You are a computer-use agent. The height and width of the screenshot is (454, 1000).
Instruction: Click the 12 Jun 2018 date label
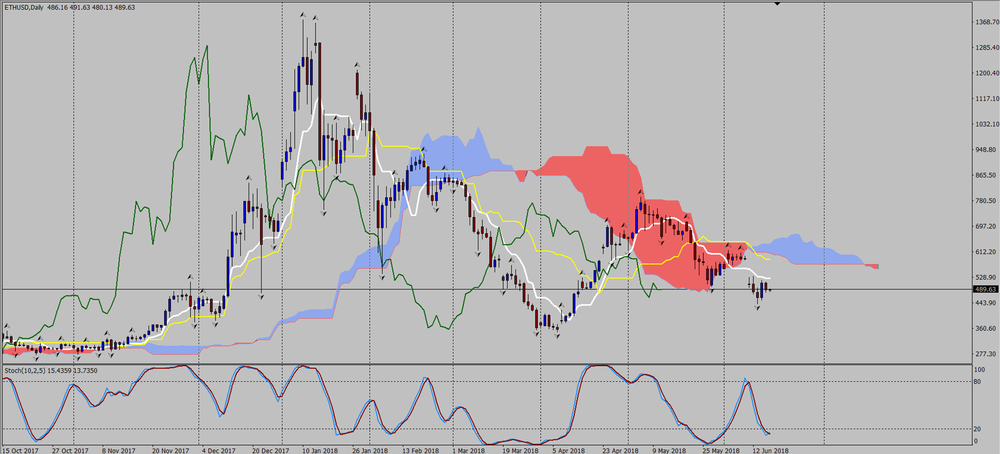pos(770,450)
